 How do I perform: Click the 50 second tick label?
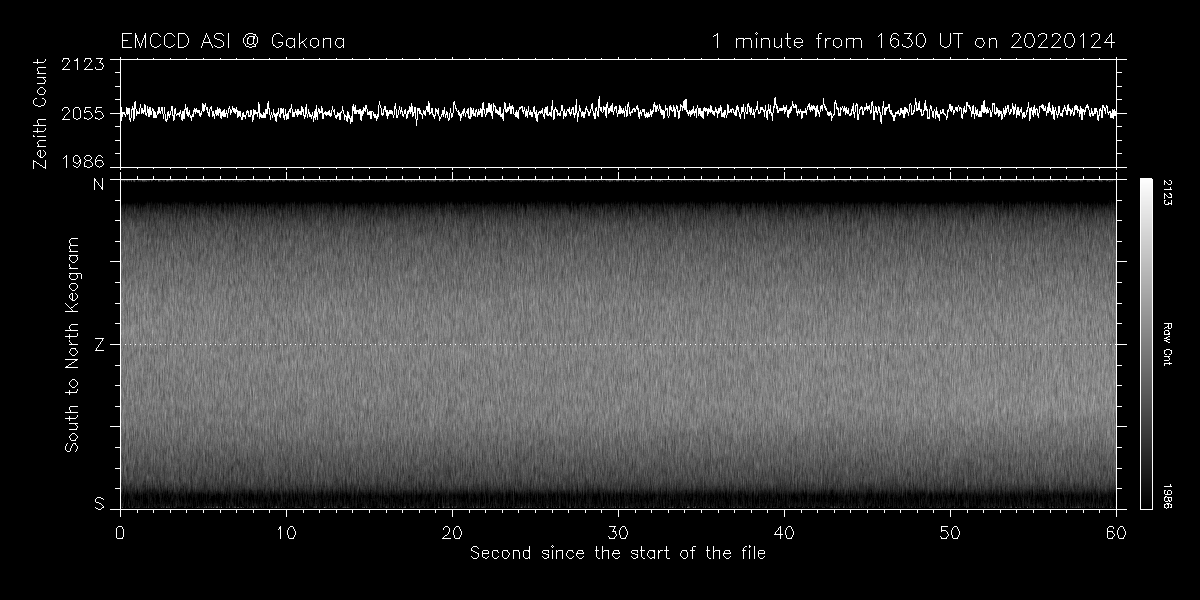pyautogui.click(x=950, y=531)
